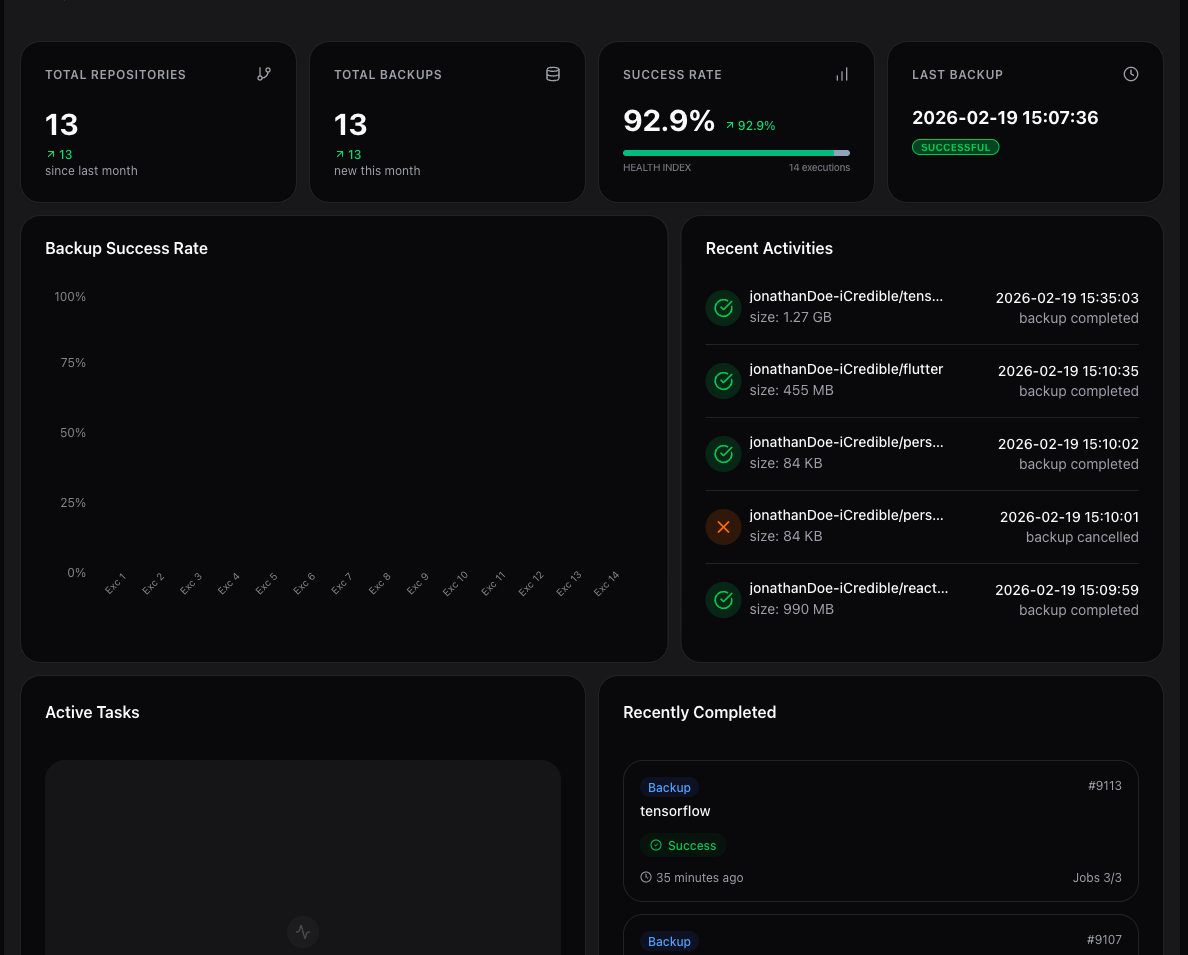The width and height of the screenshot is (1188, 955).
Task: Click 'new this month' text
Action: (x=377, y=171)
